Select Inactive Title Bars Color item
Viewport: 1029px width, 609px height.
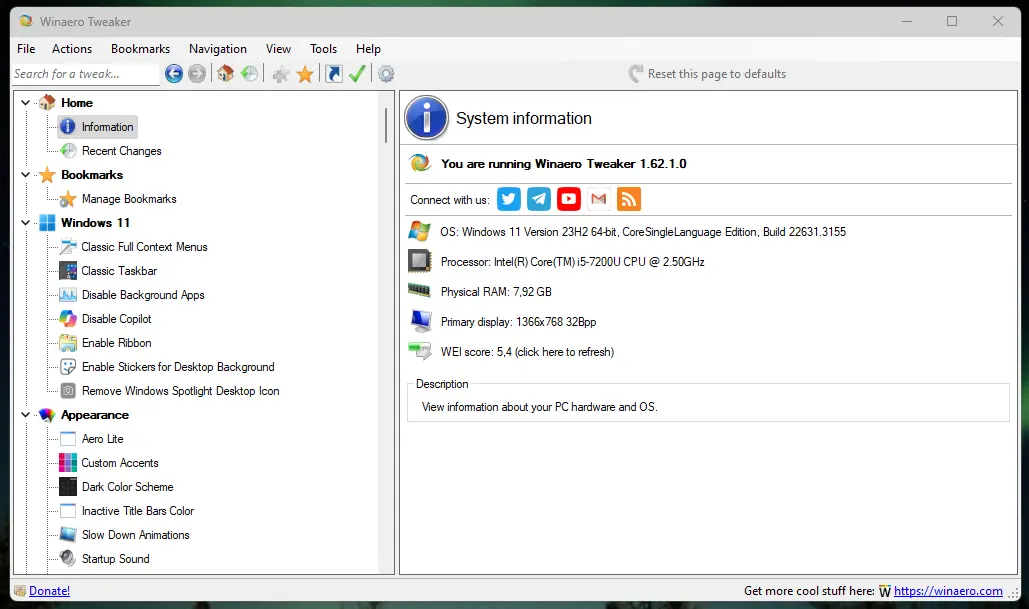(138, 511)
